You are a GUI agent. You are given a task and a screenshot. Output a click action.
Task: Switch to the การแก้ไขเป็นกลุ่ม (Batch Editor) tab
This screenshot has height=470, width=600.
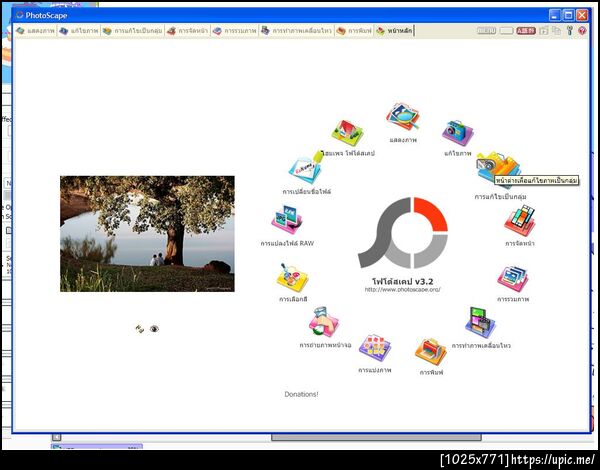133,31
